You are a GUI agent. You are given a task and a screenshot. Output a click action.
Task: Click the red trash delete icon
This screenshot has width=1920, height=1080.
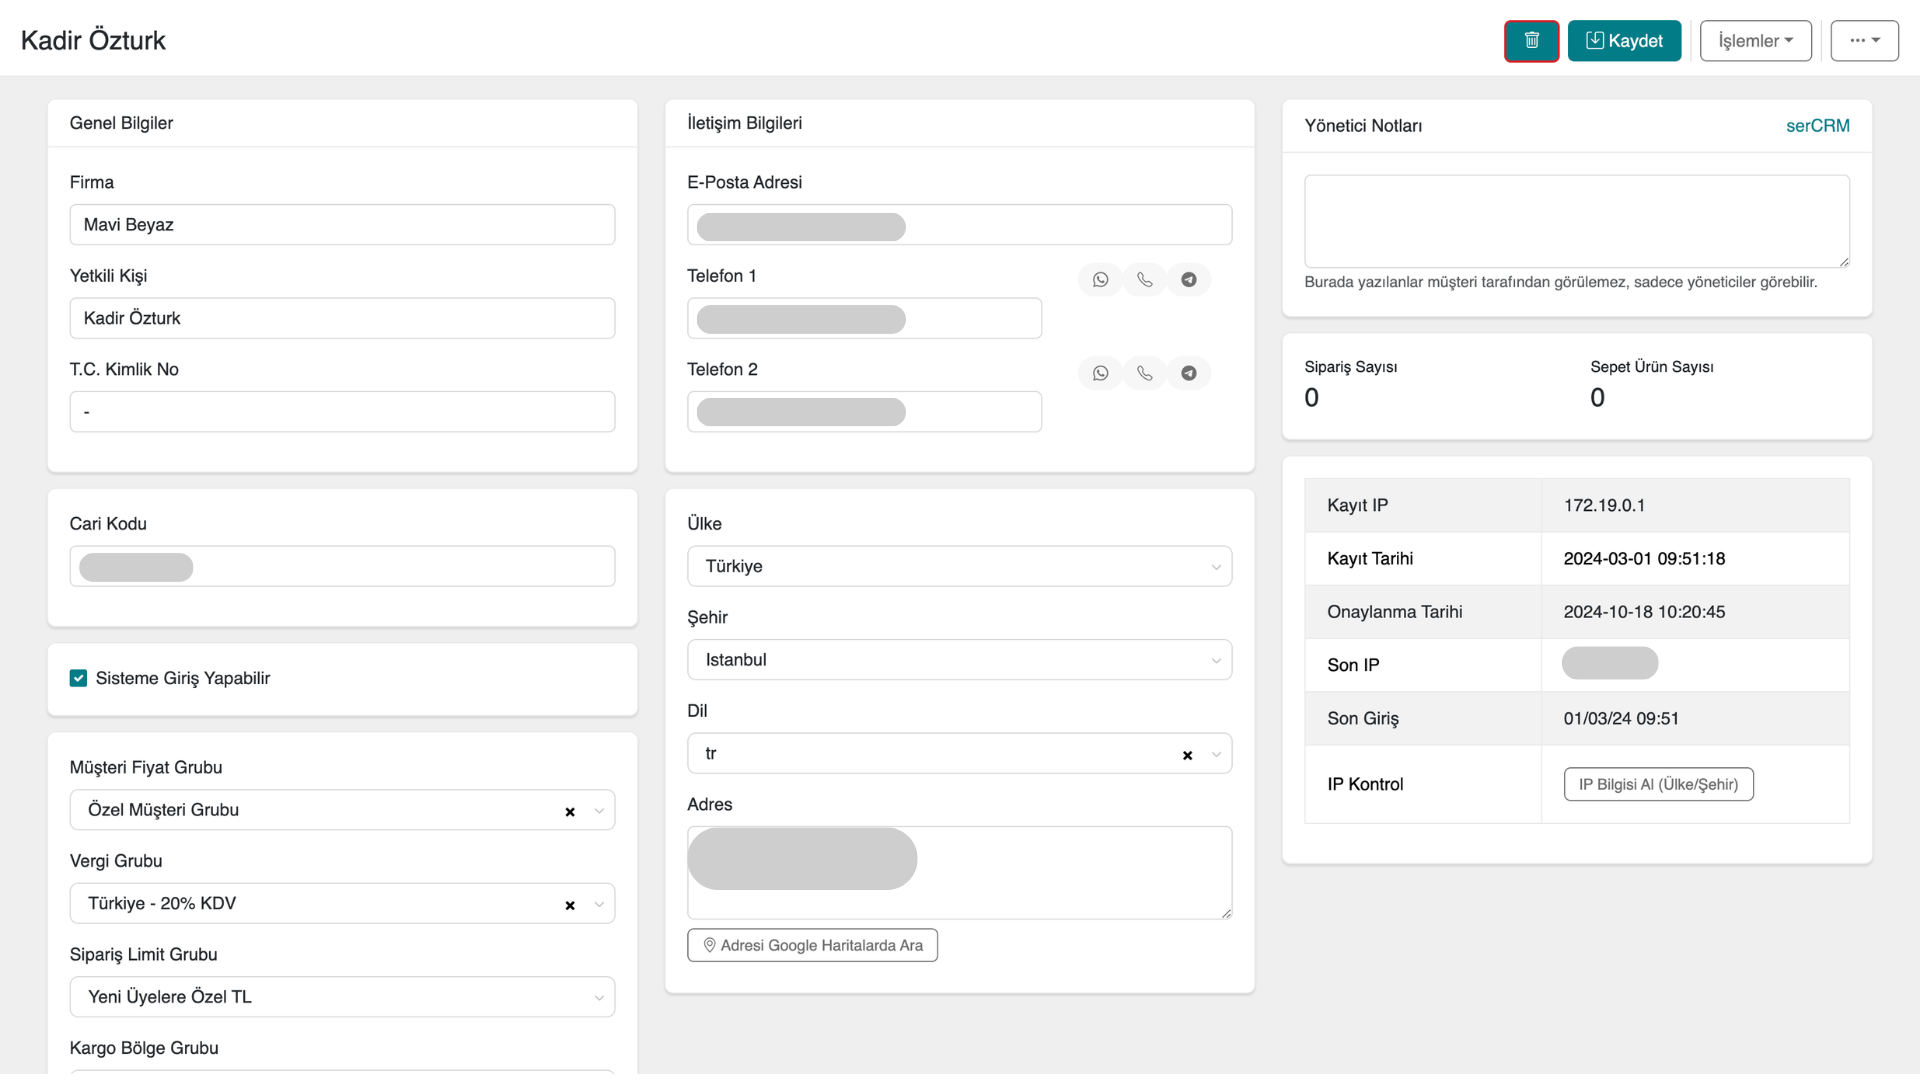pos(1531,41)
